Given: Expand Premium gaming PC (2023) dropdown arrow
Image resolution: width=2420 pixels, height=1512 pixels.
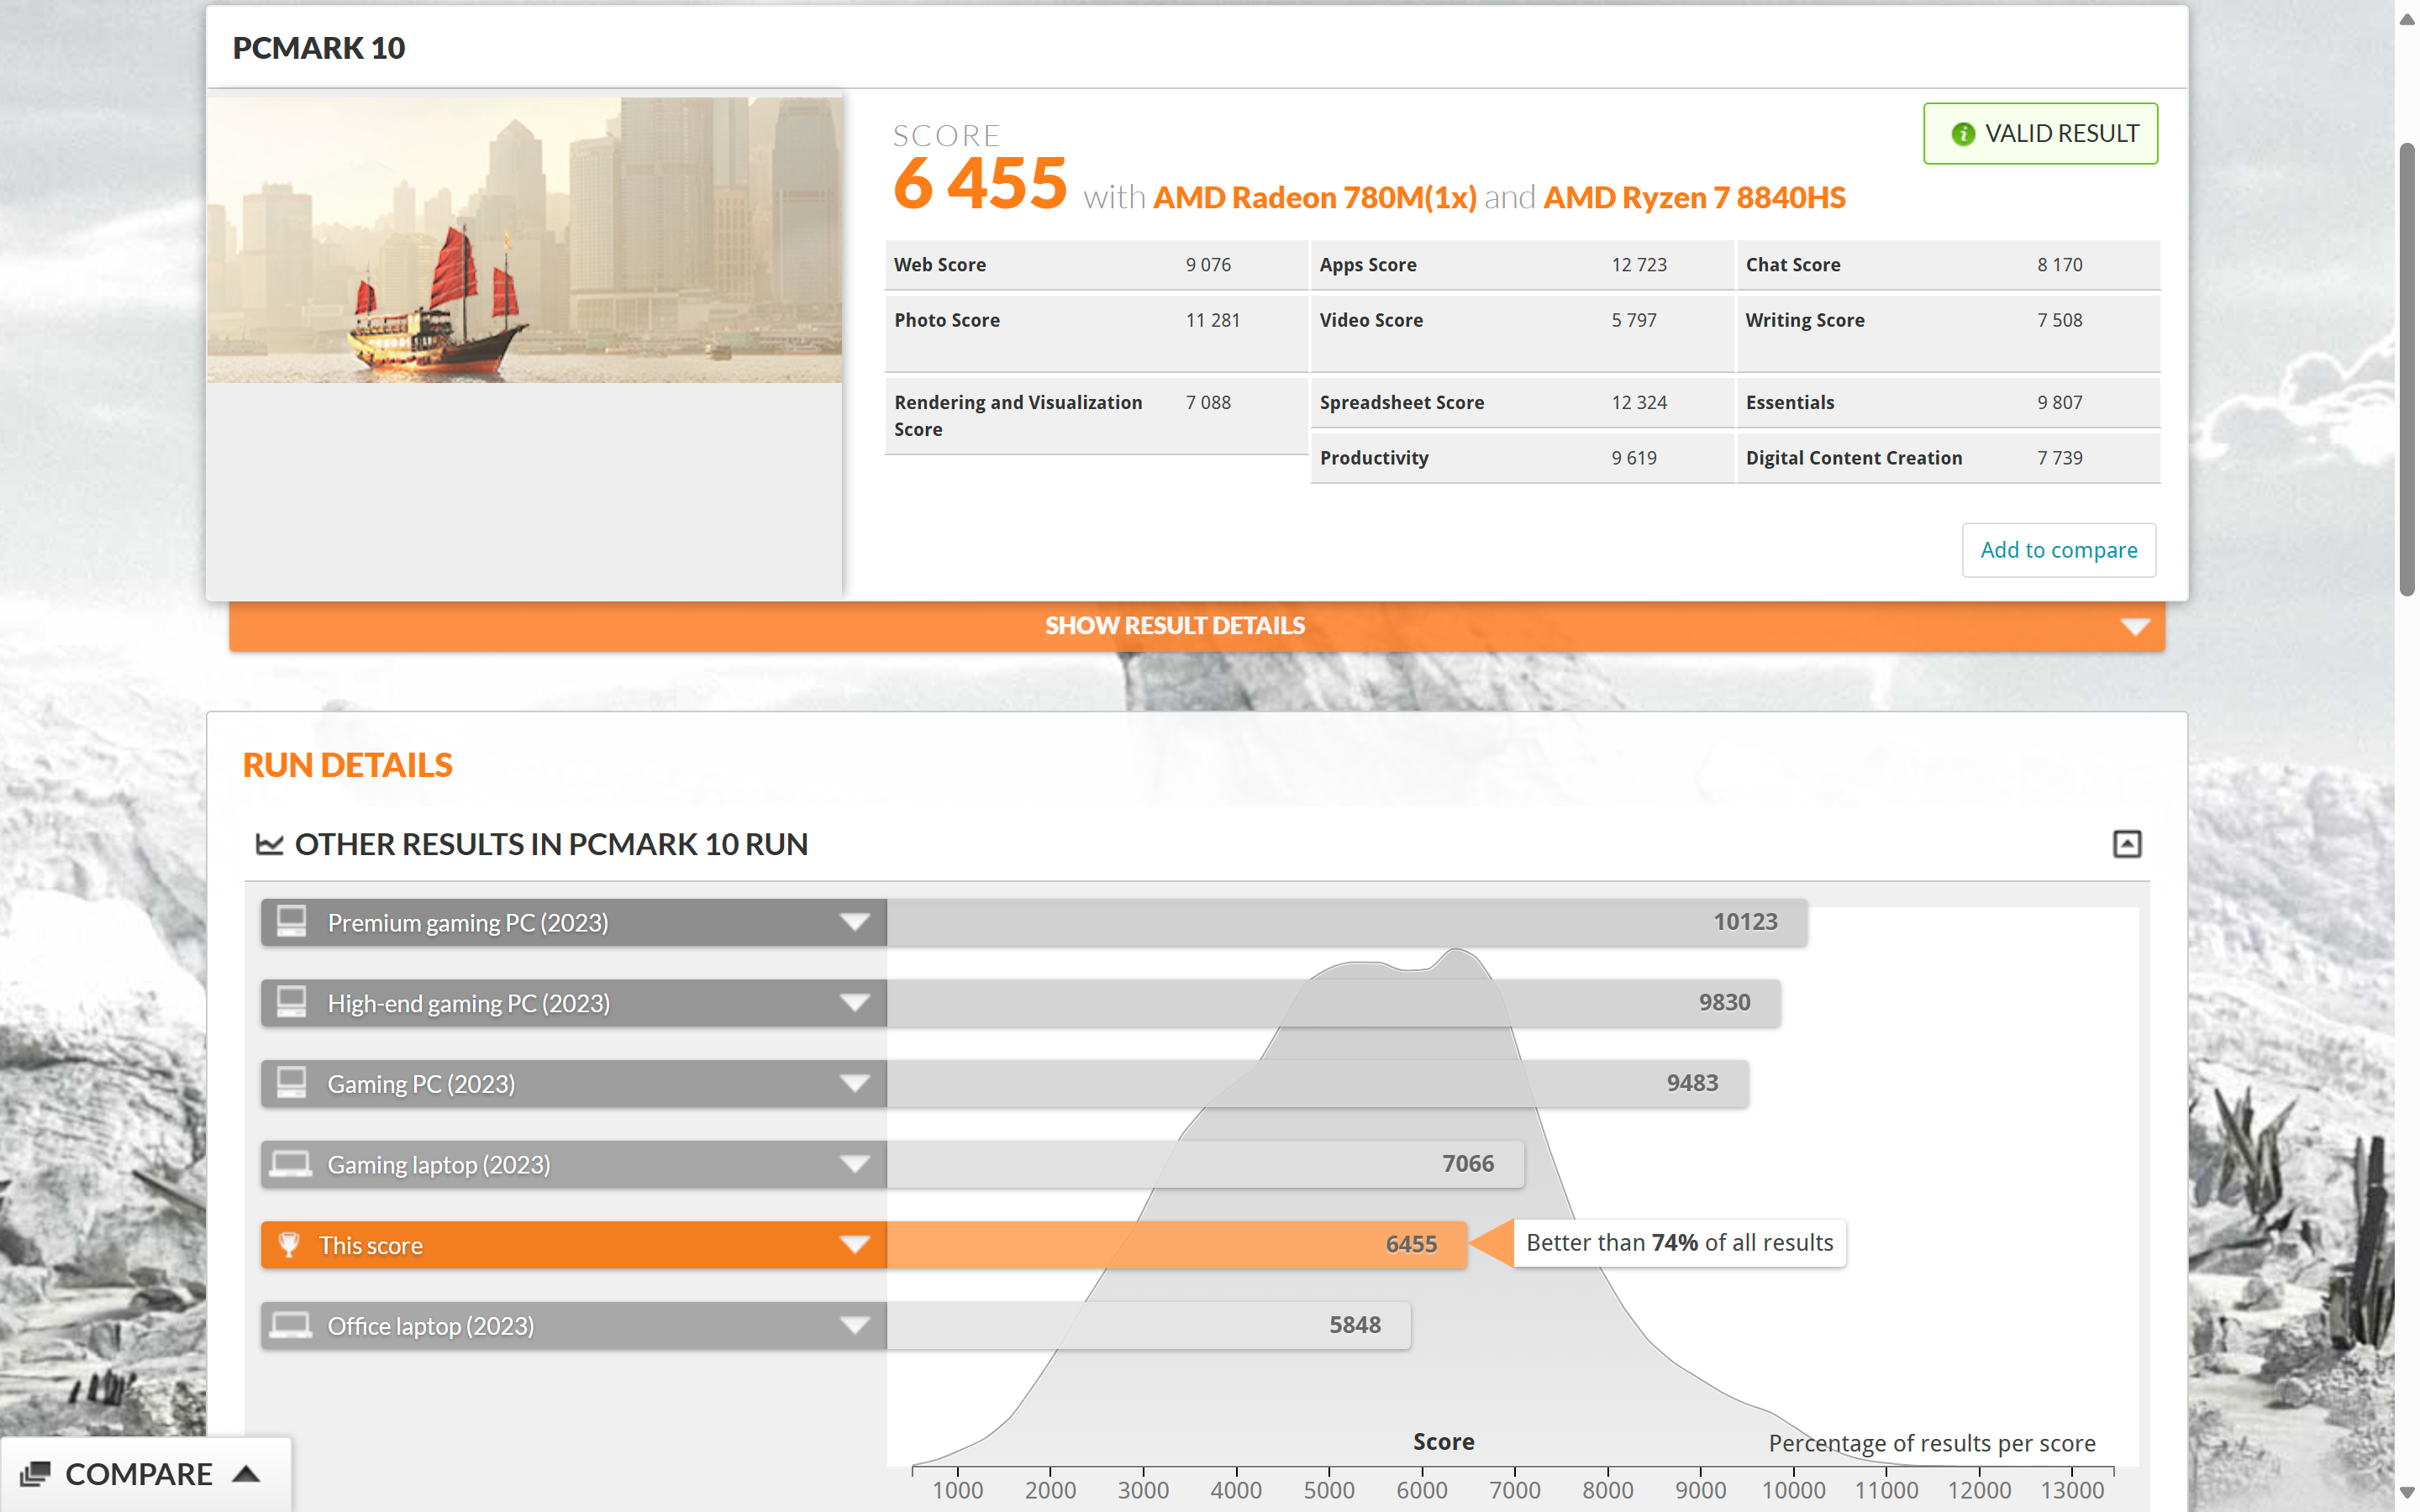Looking at the screenshot, I should coord(854,922).
